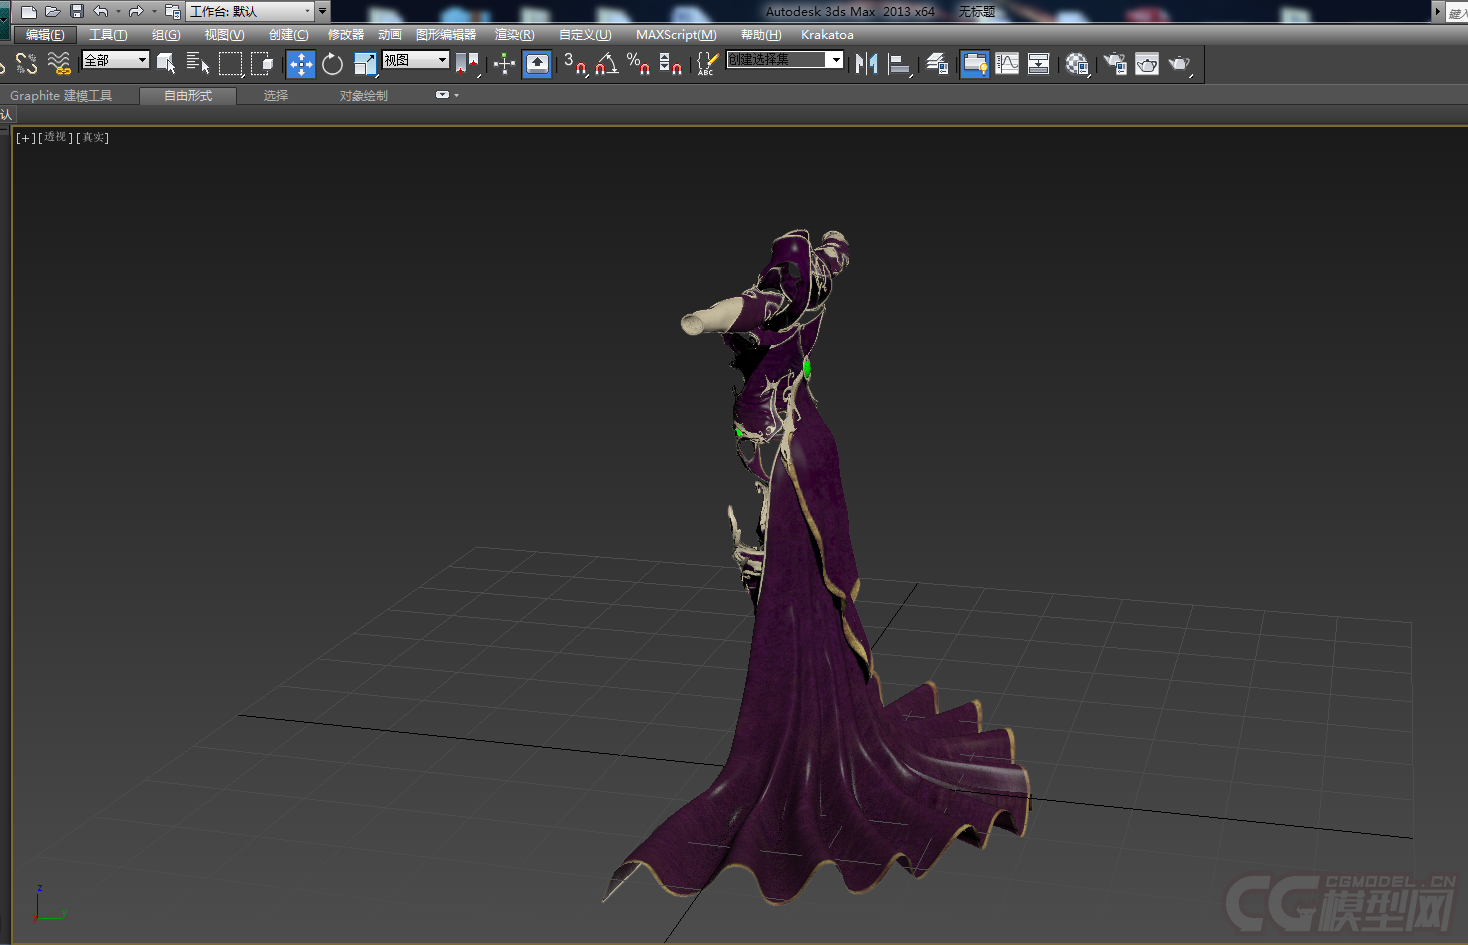The height and width of the screenshot is (945, 1468).
Task: Click the viewport [+] menu label
Action: 26,138
